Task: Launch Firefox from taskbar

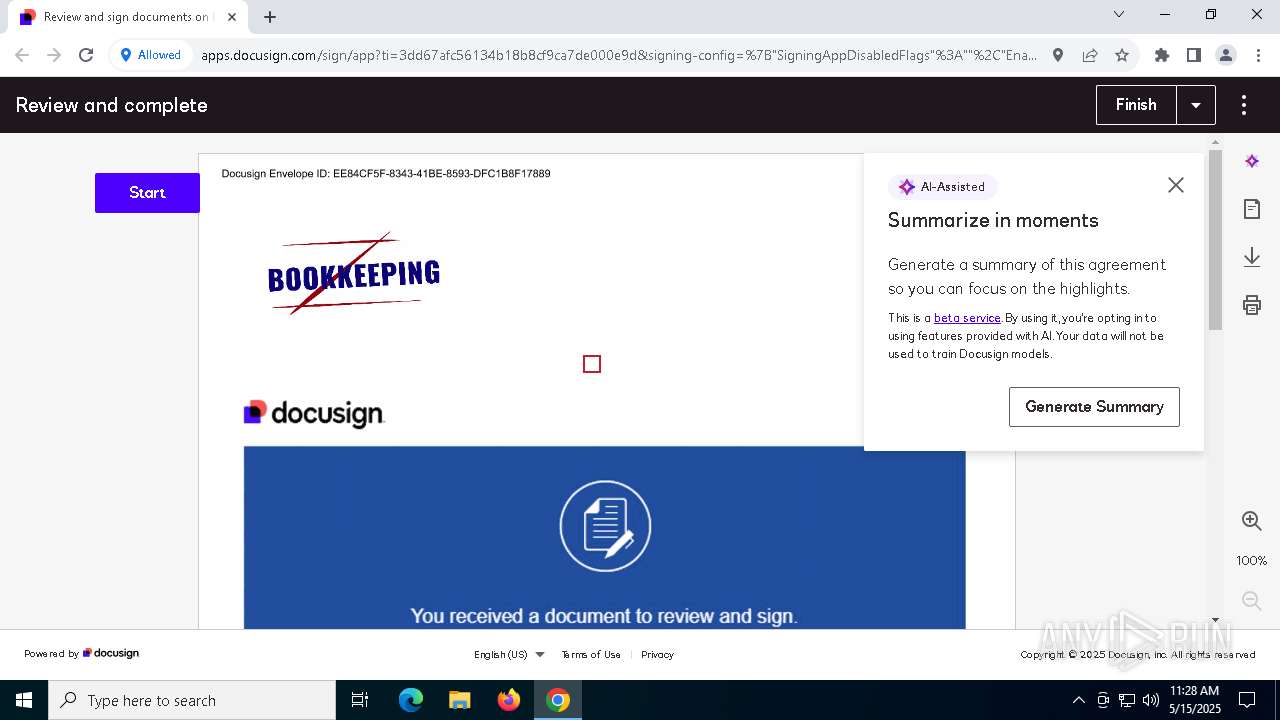Action: pyautogui.click(x=509, y=700)
